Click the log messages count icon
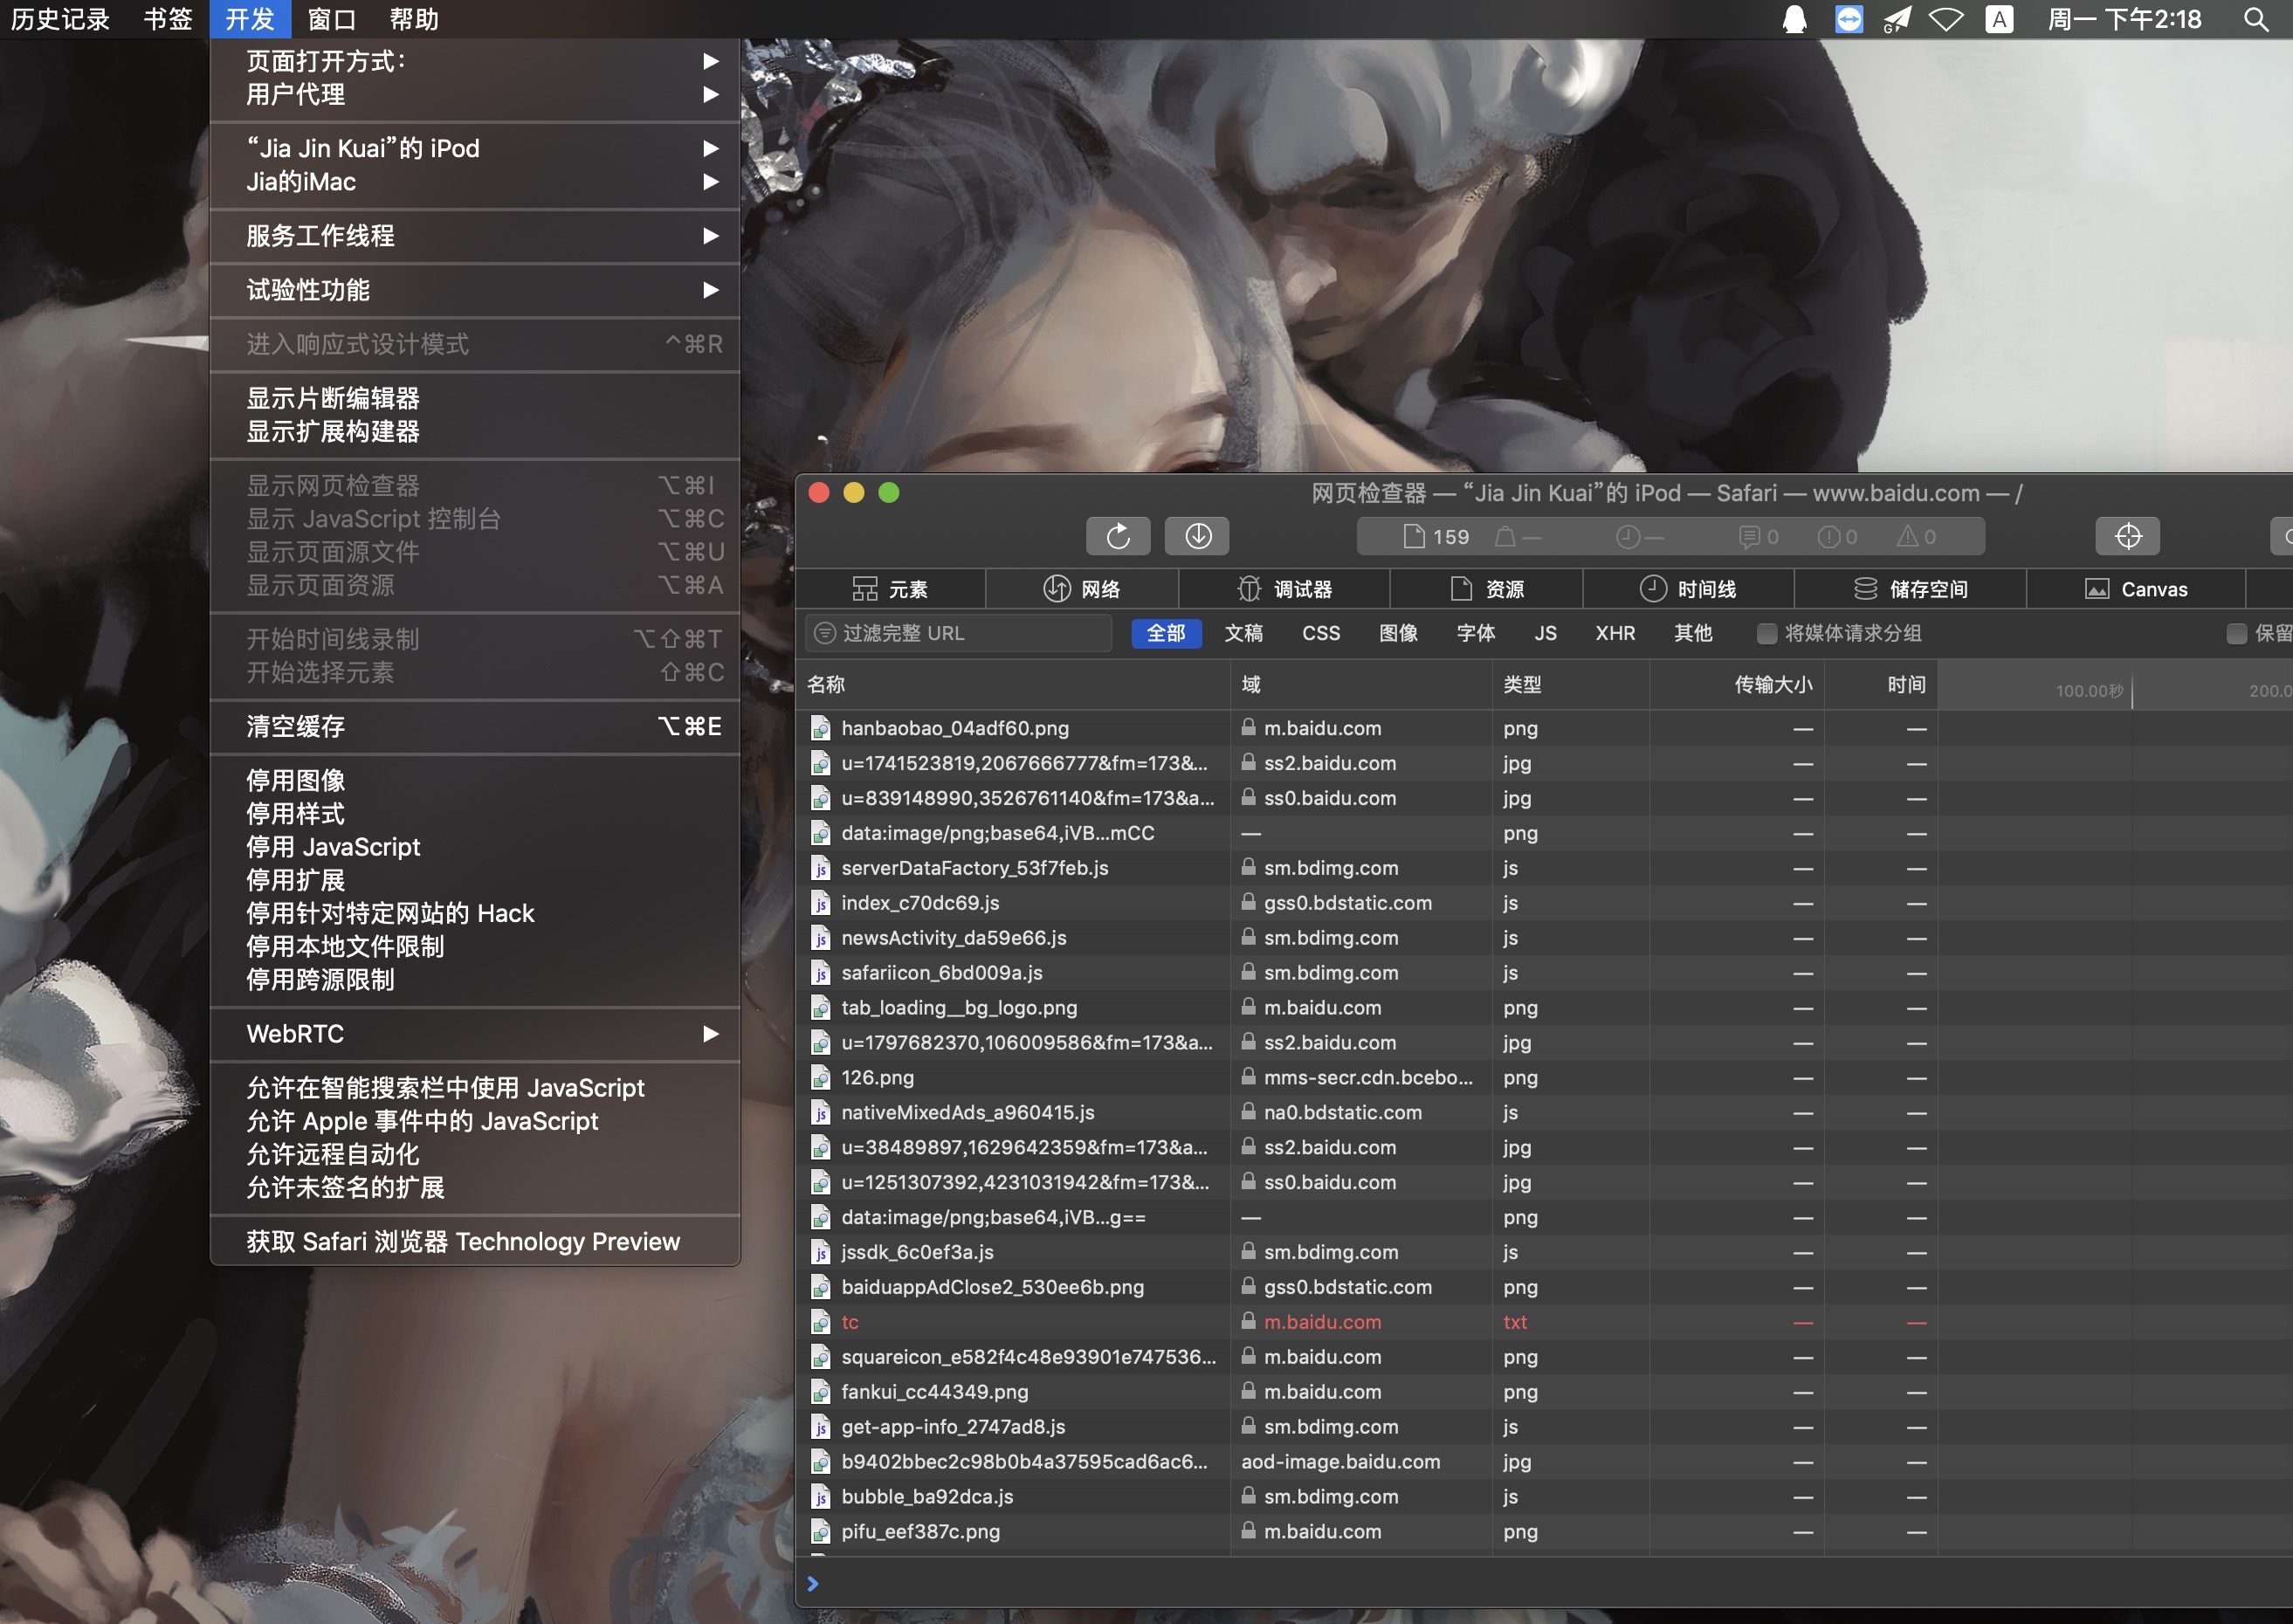Screen dimensions: 2293x1624 click(x=1748, y=537)
